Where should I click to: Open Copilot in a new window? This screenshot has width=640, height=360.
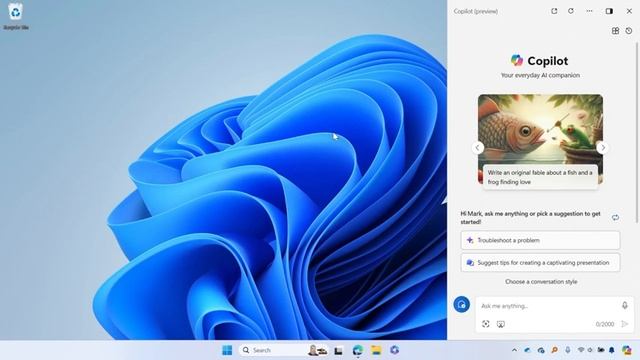(x=554, y=11)
